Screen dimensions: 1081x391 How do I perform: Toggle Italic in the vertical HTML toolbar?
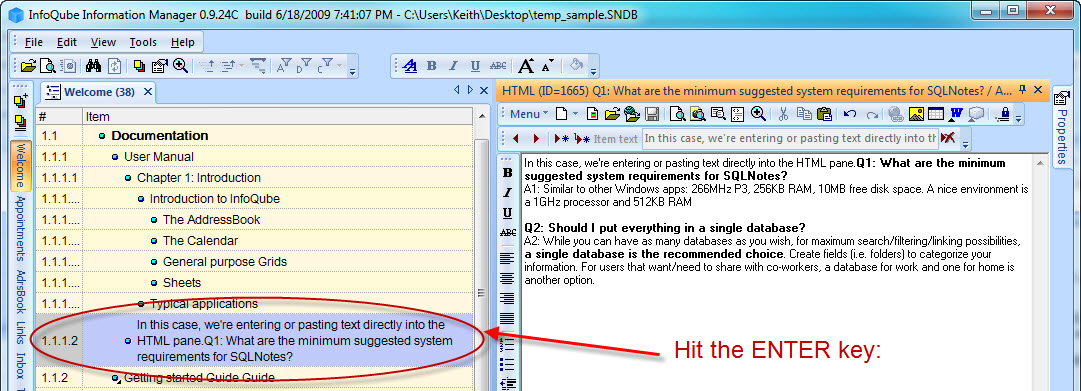[507, 192]
